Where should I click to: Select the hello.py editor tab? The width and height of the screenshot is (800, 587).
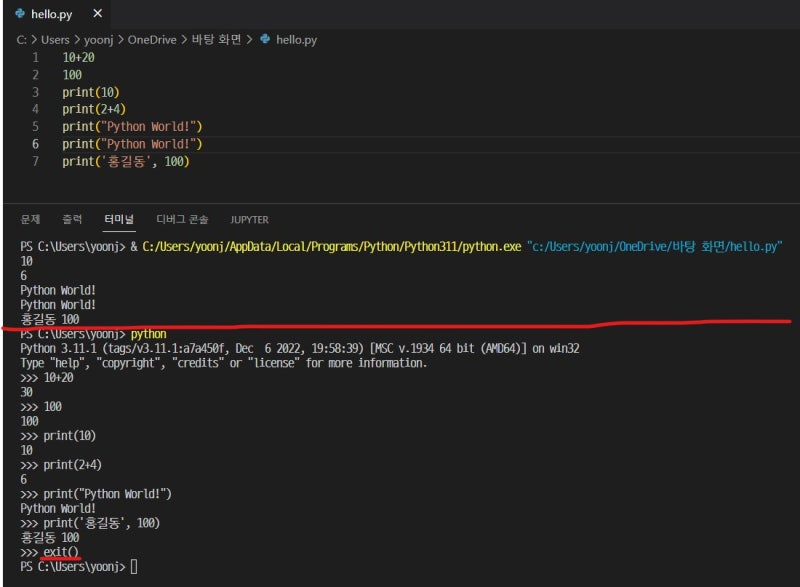click(57, 14)
